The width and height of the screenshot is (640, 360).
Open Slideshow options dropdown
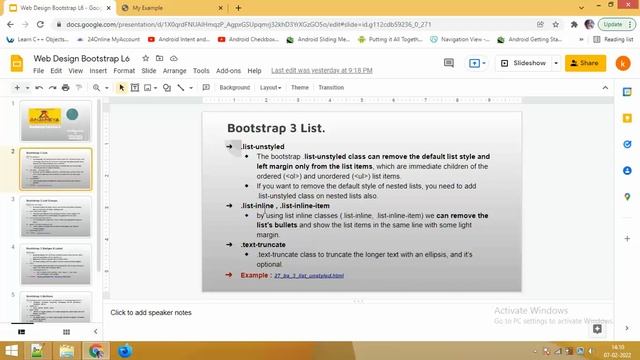(556, 63)
